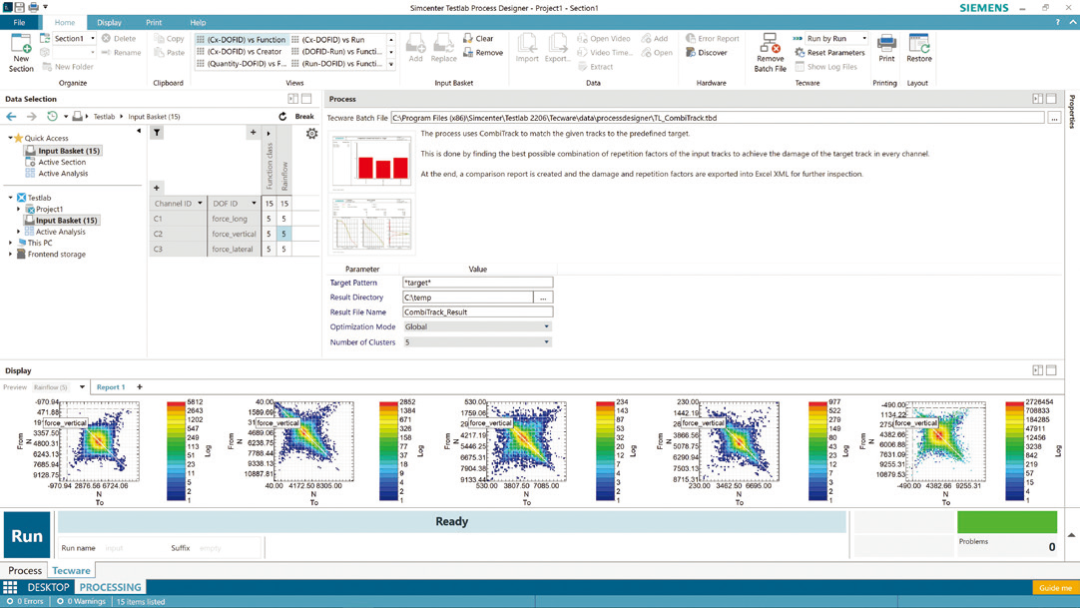Click the Extract data icon
The width and height of the screenshot is (1080, 608).
[x=582, y=67]
